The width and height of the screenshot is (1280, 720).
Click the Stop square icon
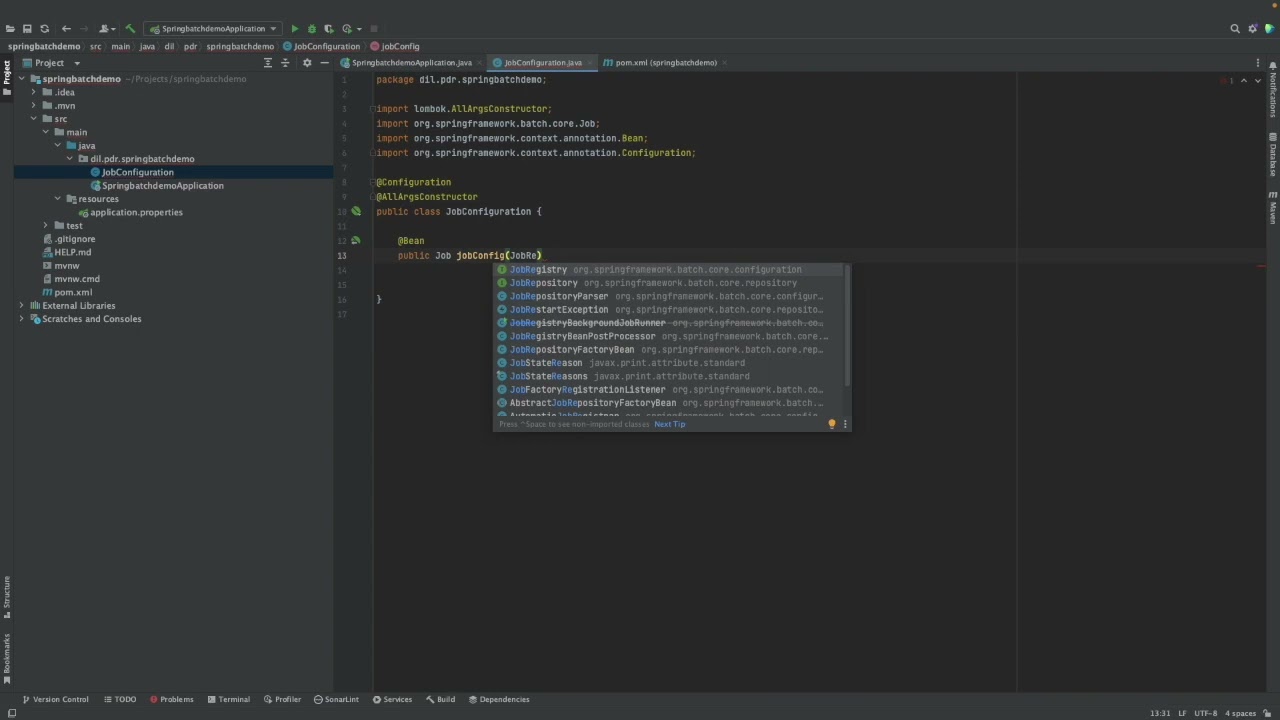point(374,28)
